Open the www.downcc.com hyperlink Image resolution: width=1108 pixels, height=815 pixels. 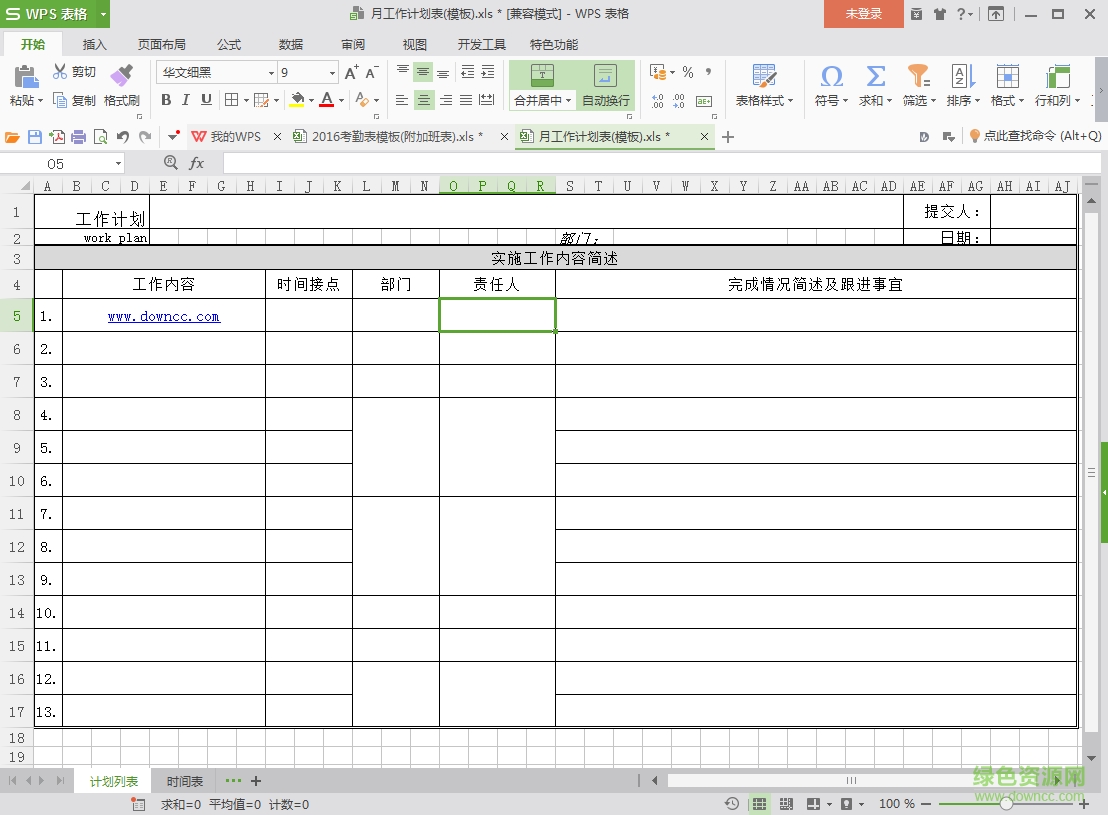click(164, 316)
